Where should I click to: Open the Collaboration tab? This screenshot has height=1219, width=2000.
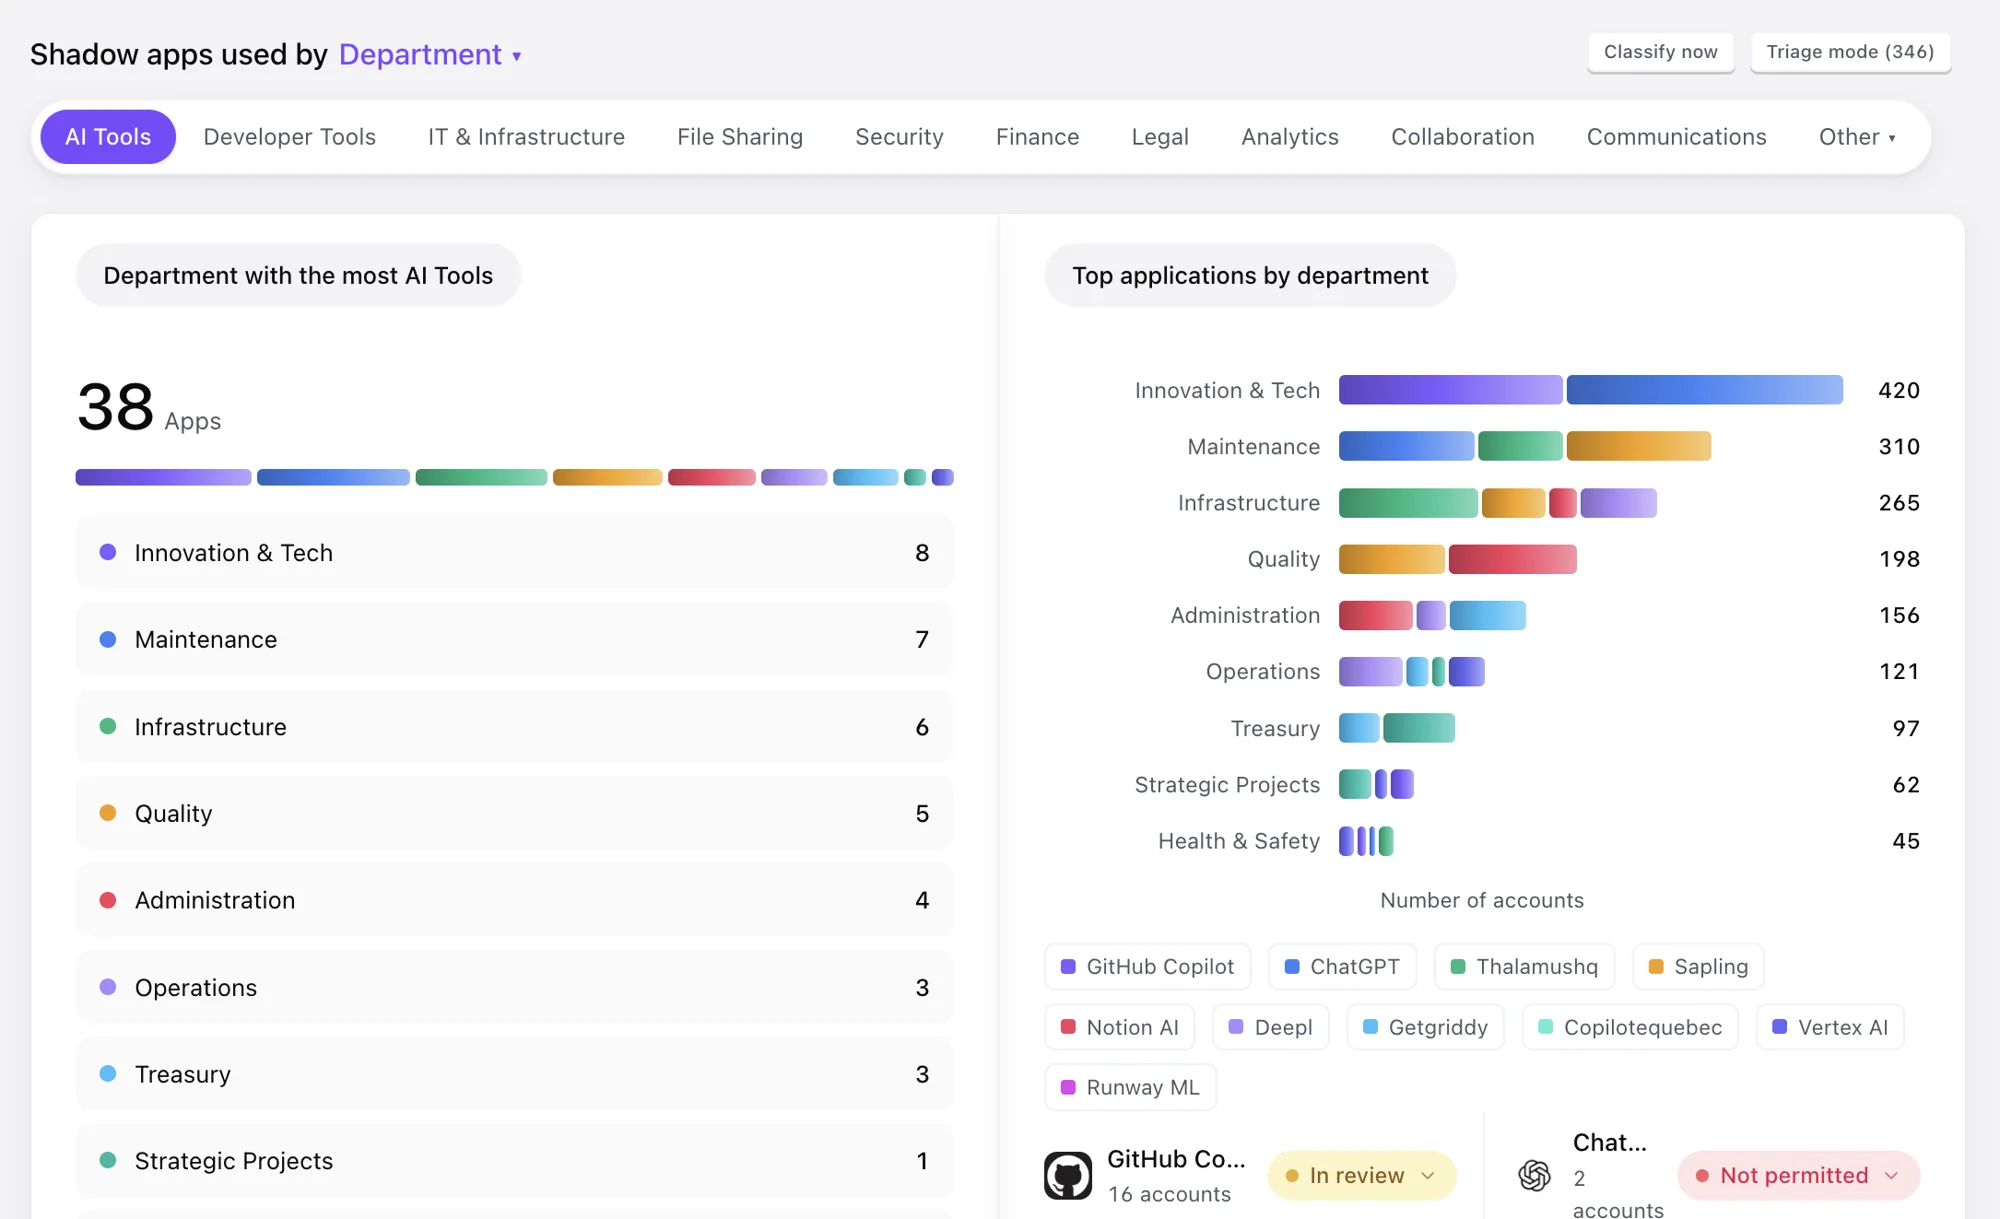1463,137
